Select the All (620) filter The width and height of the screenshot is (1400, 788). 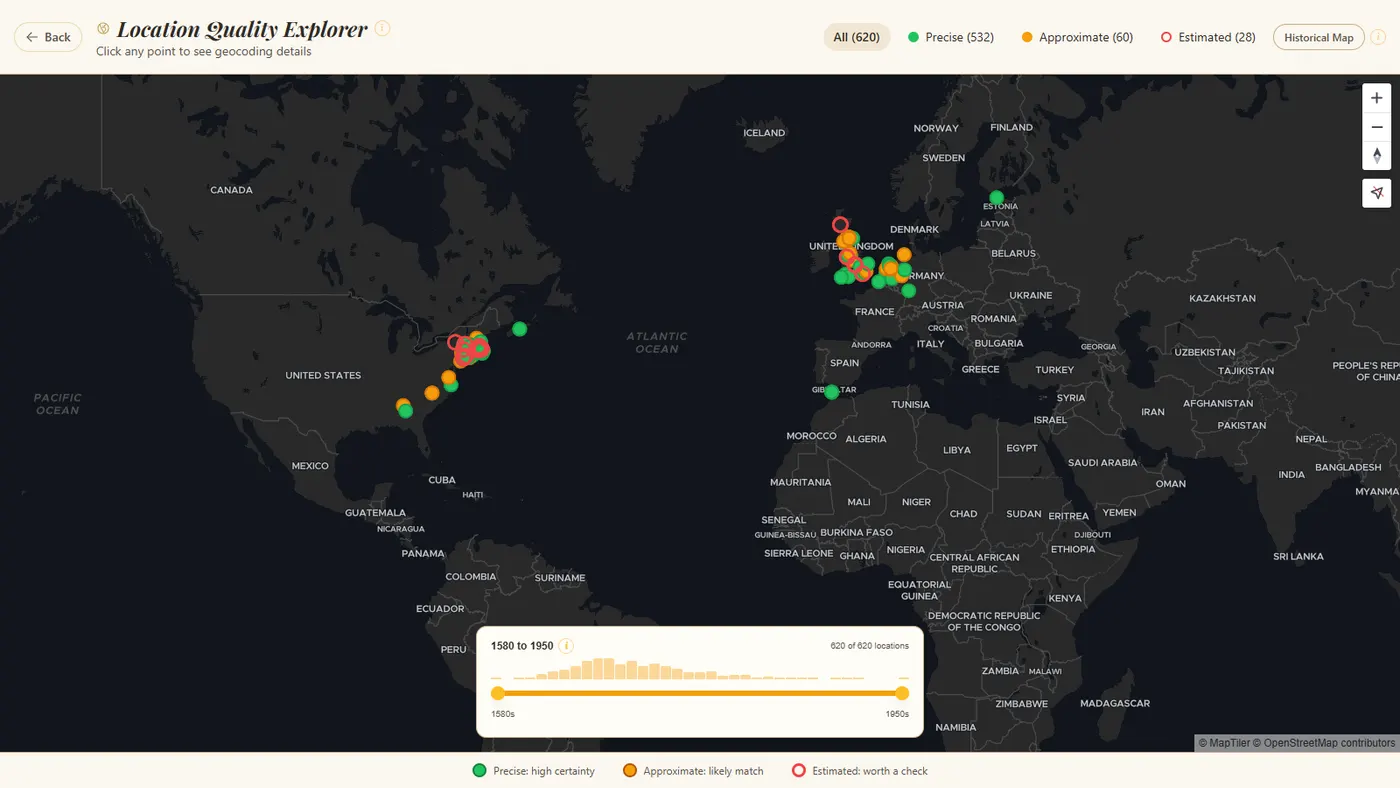coord(857,37)
